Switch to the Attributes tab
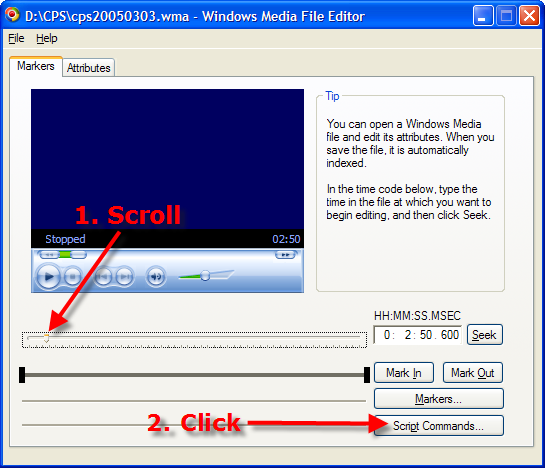 coord(89,67)
